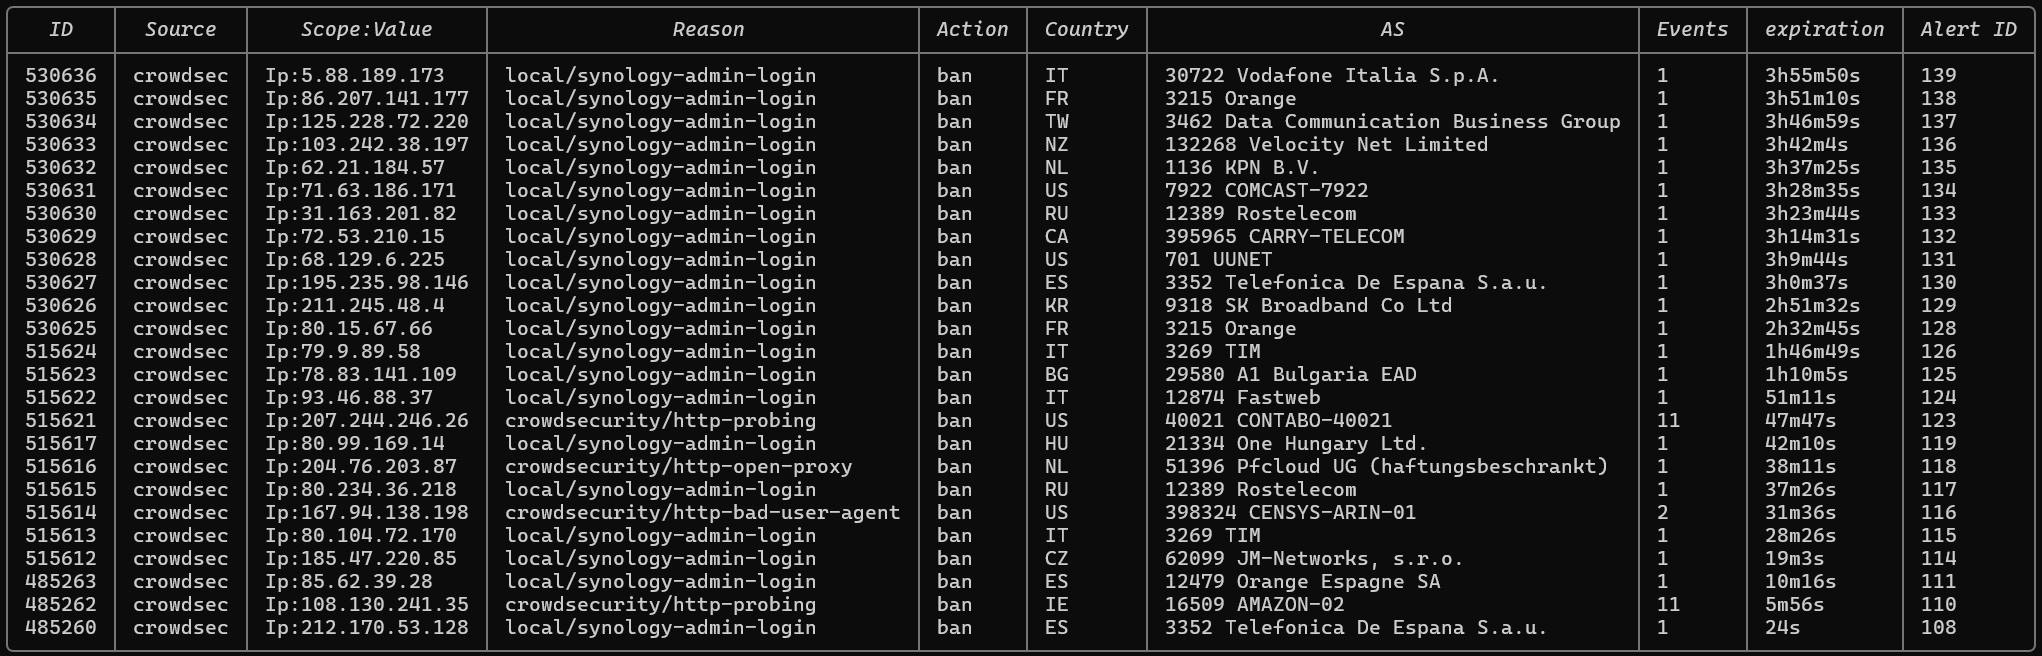Click the IP address Ip:207.244.246.26

(x=366, y=421)
